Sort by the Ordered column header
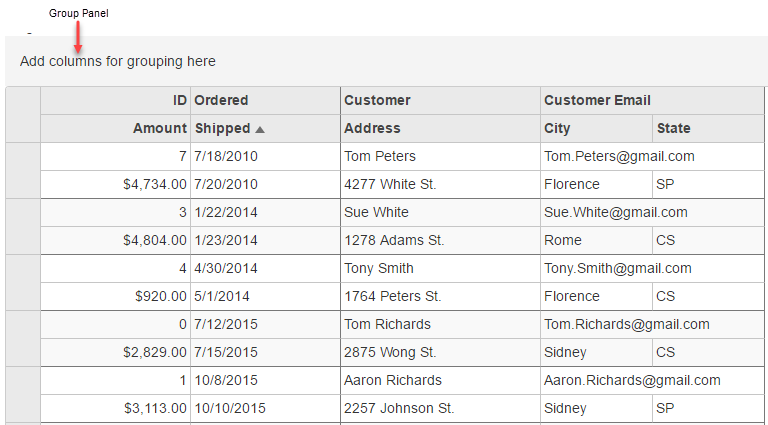This screenshot has width=768, height=425. 265,100
